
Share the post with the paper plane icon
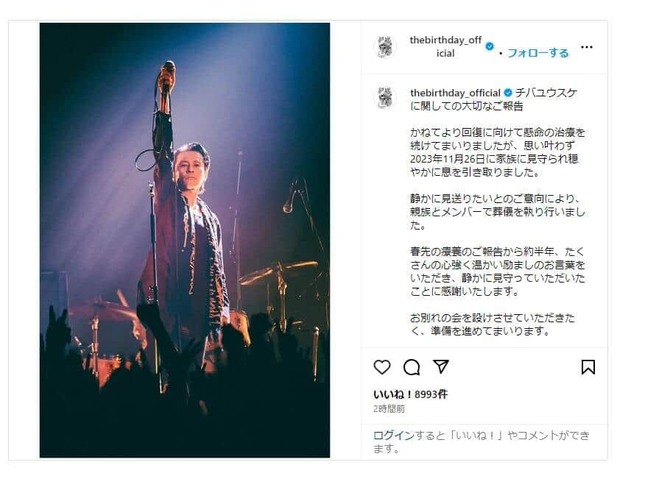pyautogui.click(x=441, y=366)
